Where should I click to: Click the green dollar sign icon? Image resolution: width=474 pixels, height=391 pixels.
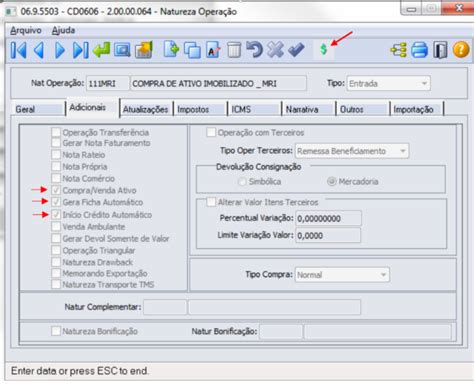[x=323, y=50]
